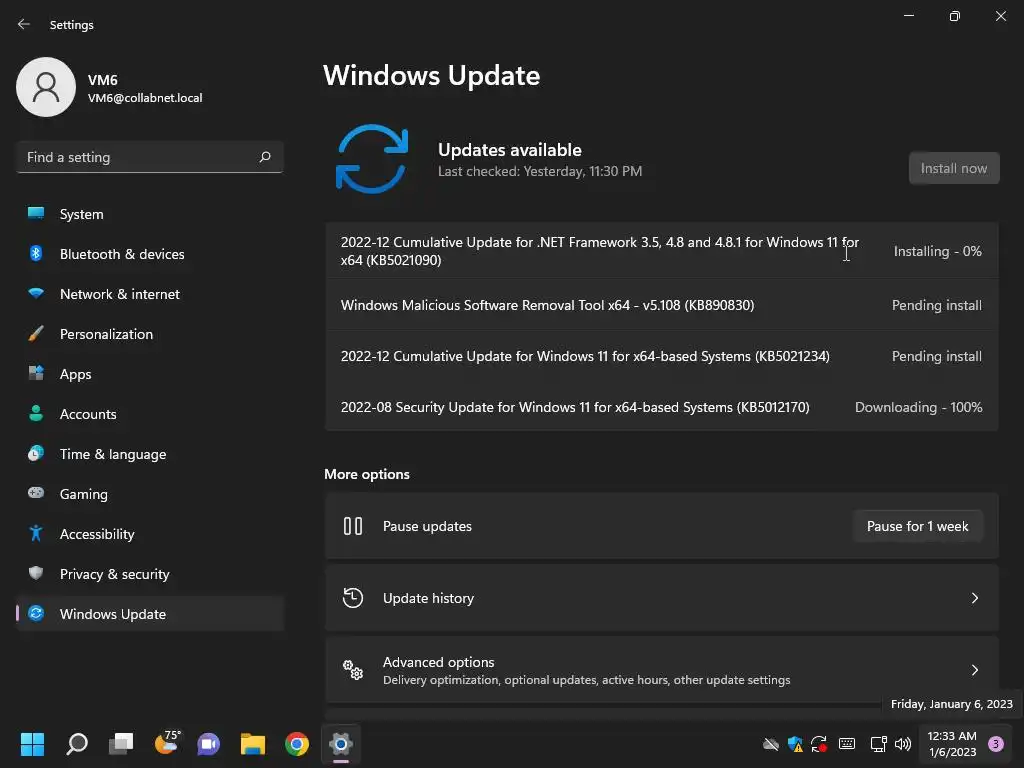
Task: Click the Pause for 1 week button
Action: (x=917, y=526)
